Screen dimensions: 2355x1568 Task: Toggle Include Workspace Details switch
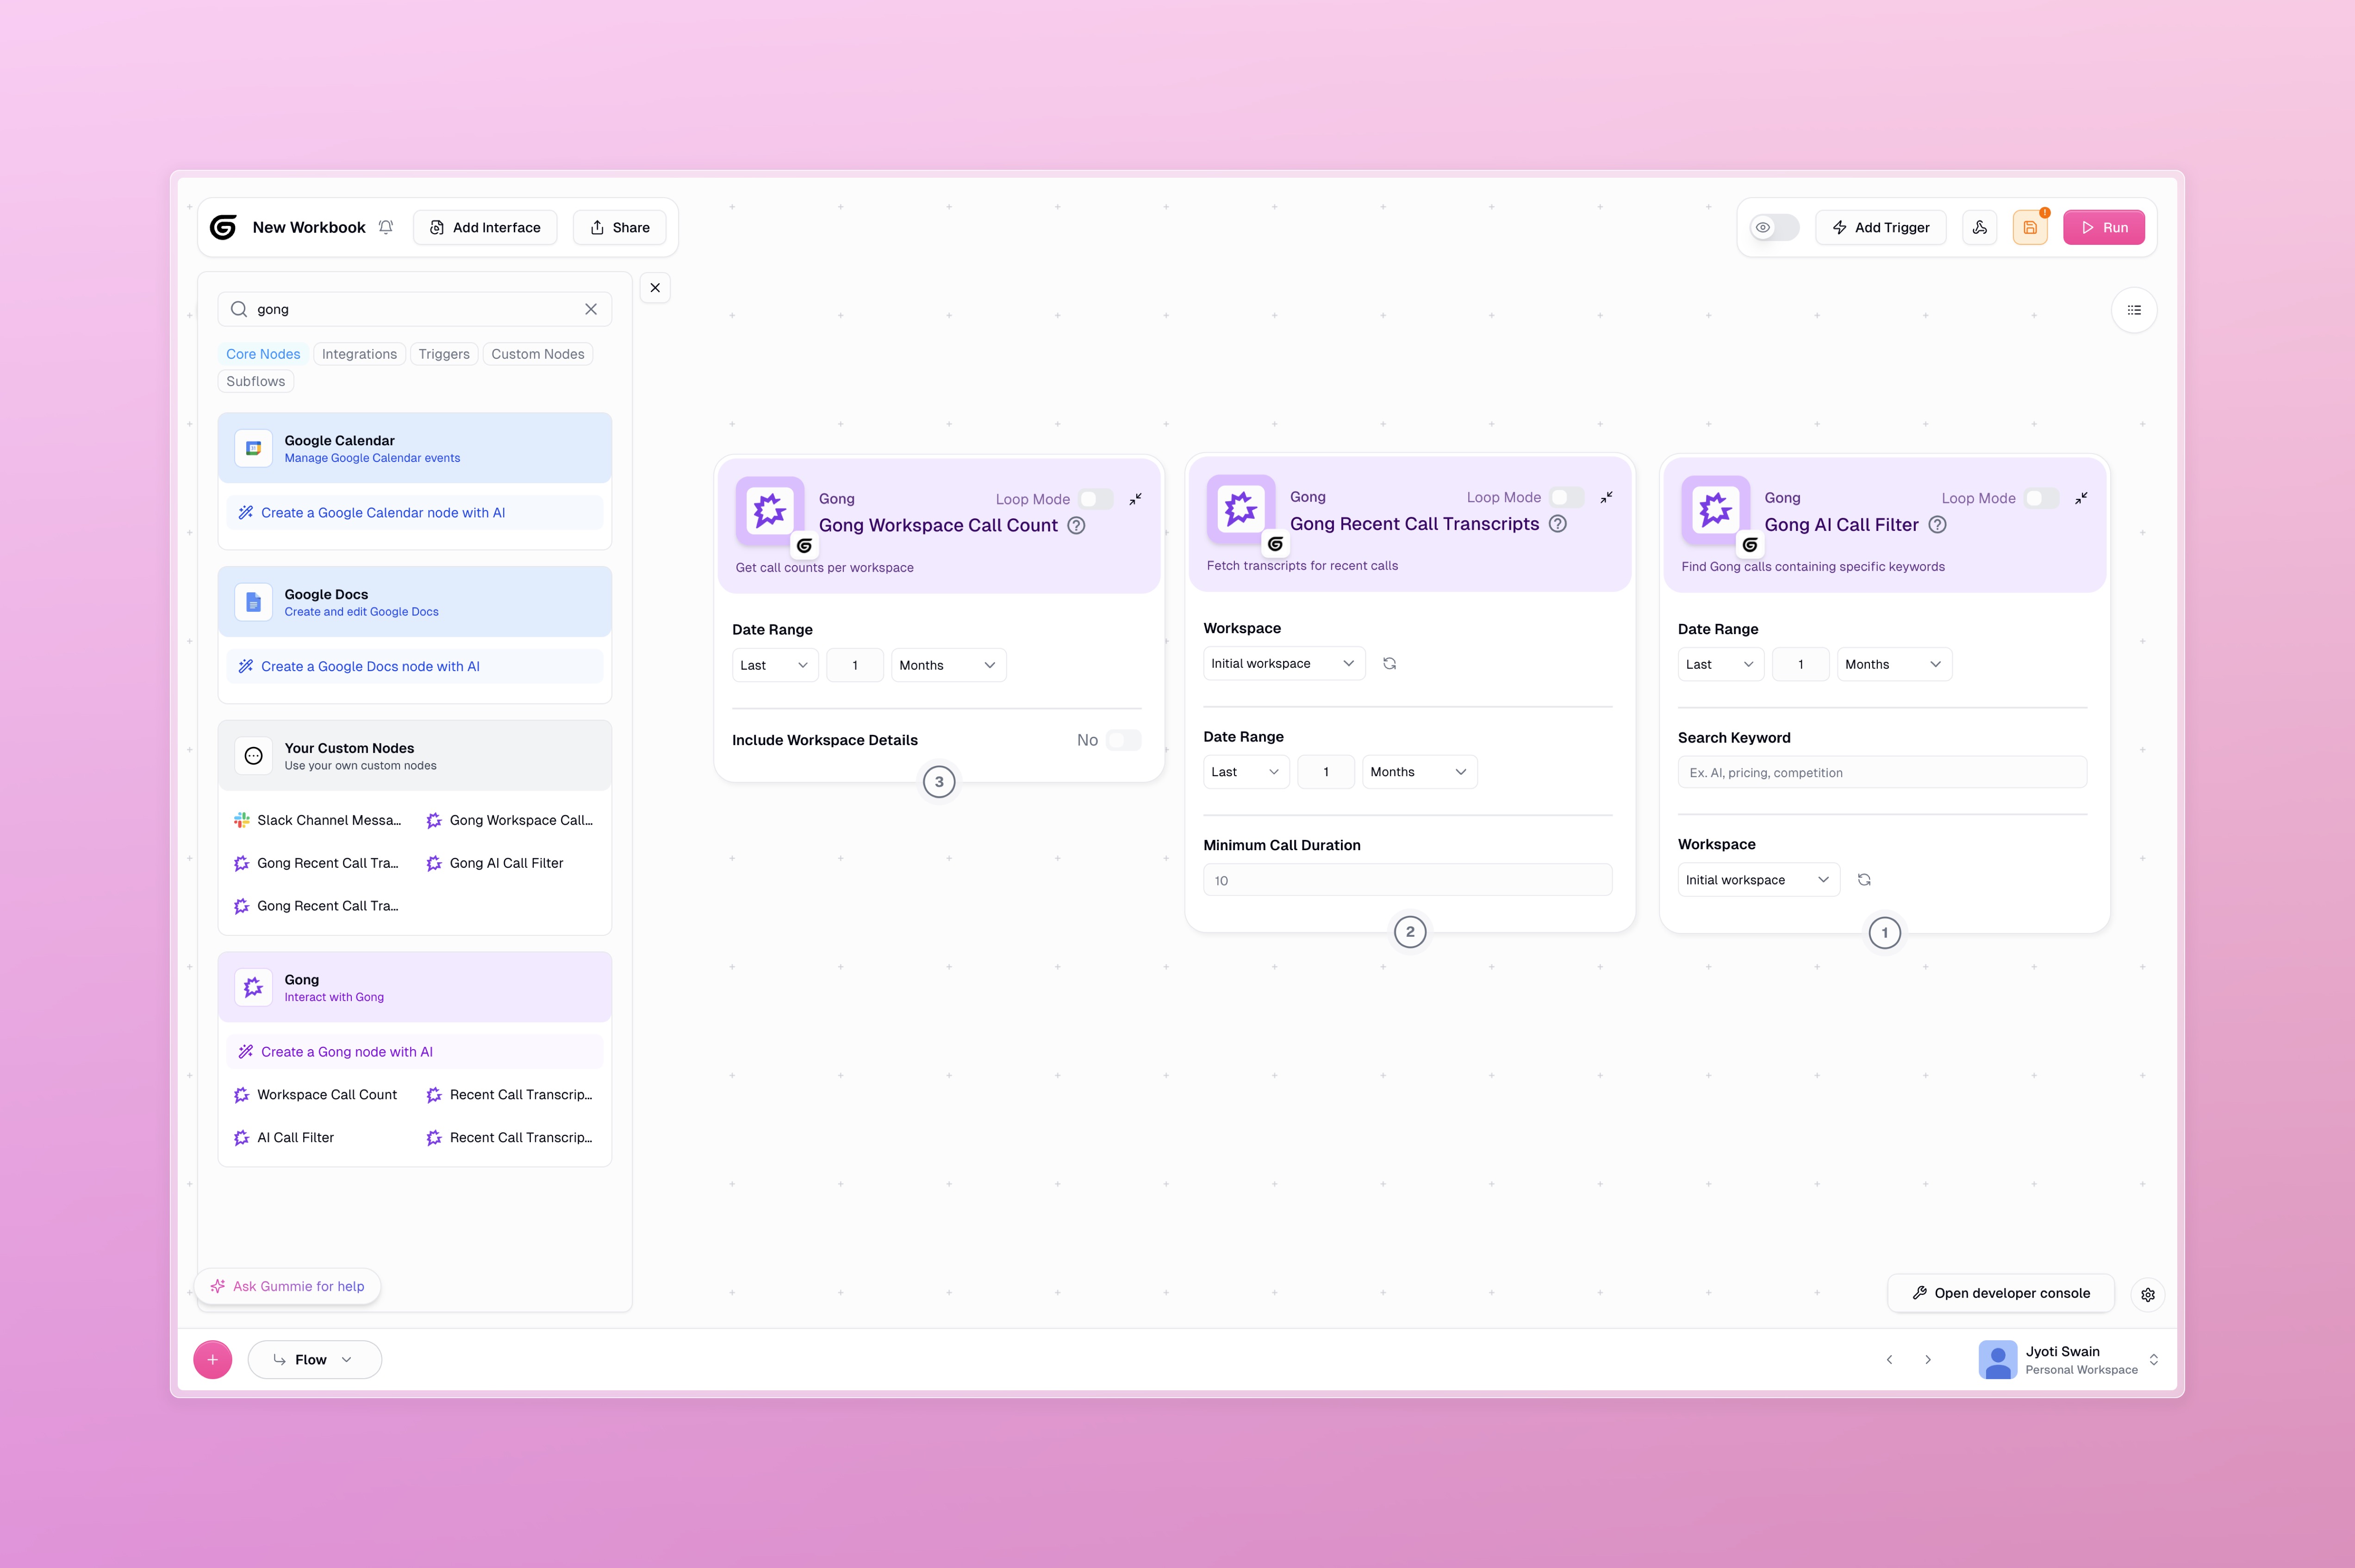coord(1122,740)
